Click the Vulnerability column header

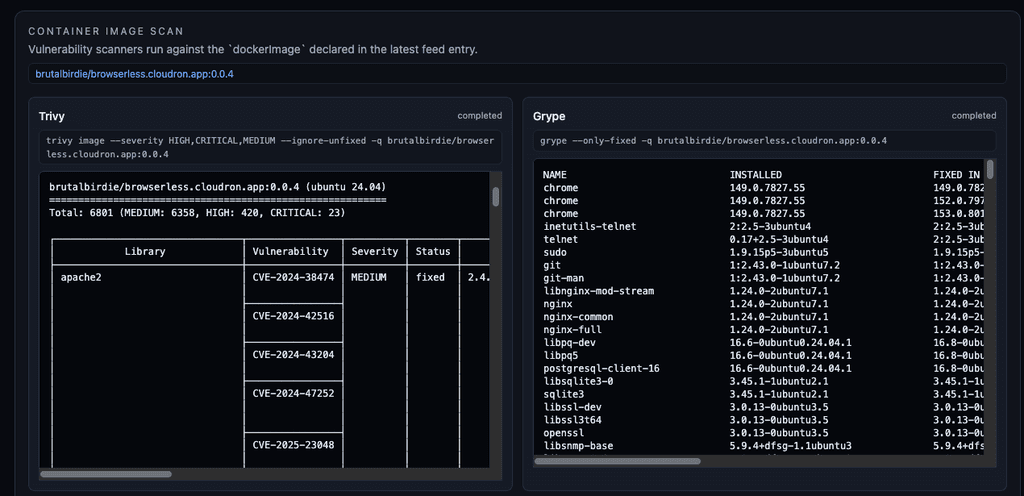[x=291, y=251]
